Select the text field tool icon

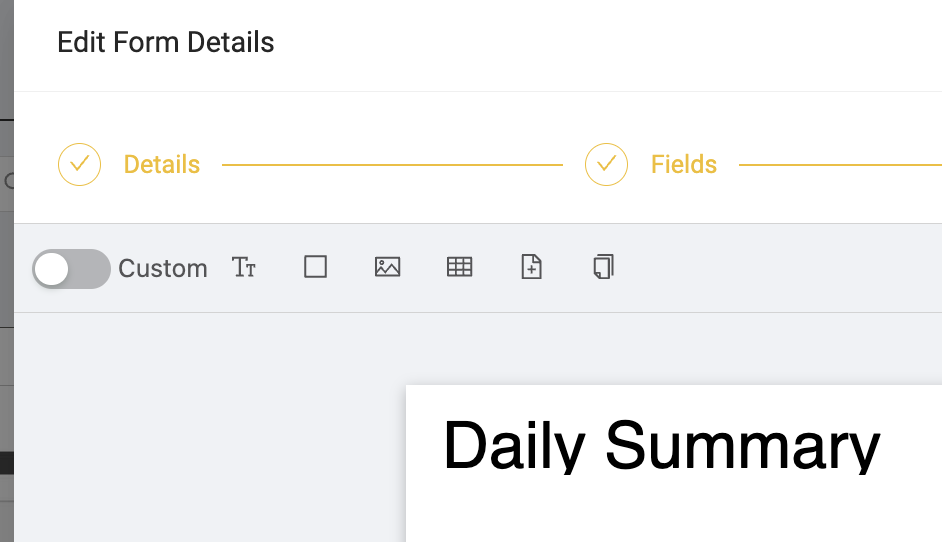coord(243,267)
